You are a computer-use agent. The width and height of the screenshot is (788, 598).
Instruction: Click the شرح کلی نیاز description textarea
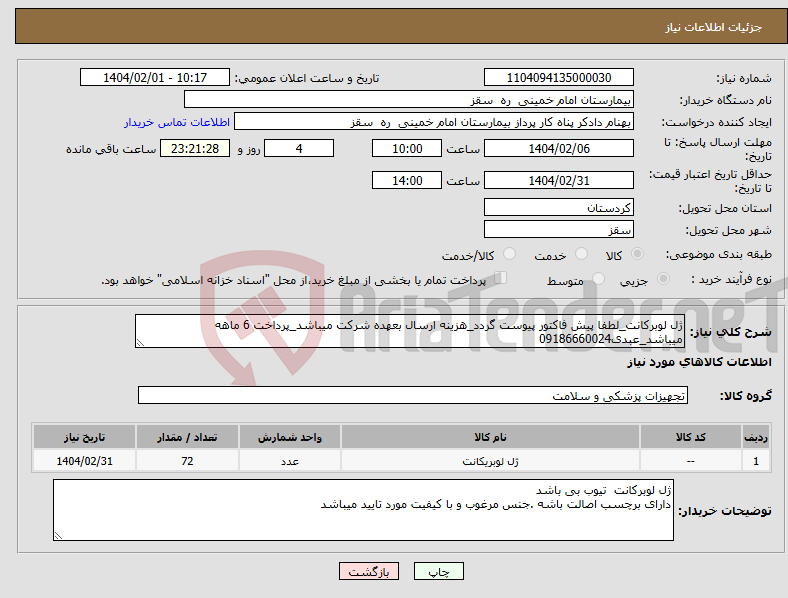click(x=410, y=331)
